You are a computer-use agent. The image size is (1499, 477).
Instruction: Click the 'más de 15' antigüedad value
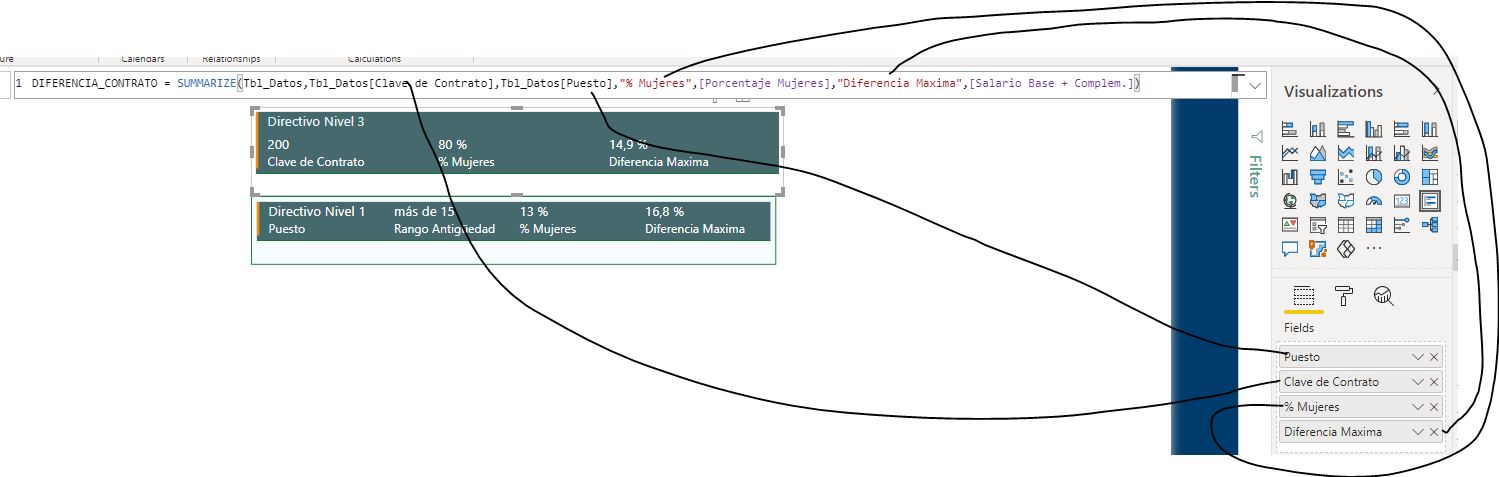[424, 212]
